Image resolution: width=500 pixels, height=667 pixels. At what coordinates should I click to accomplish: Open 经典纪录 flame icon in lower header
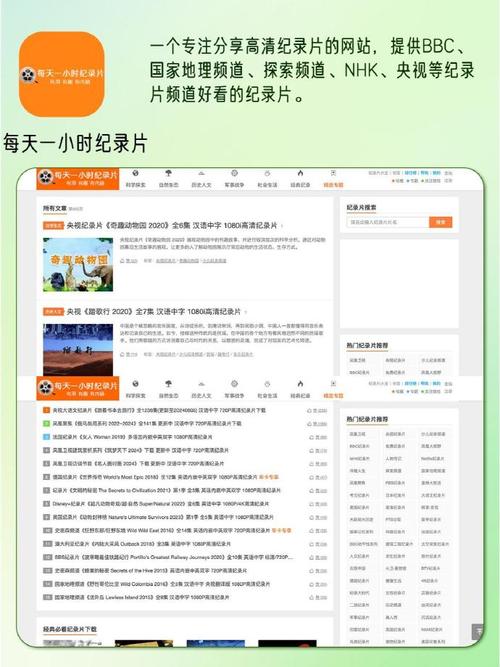[300, 384]
